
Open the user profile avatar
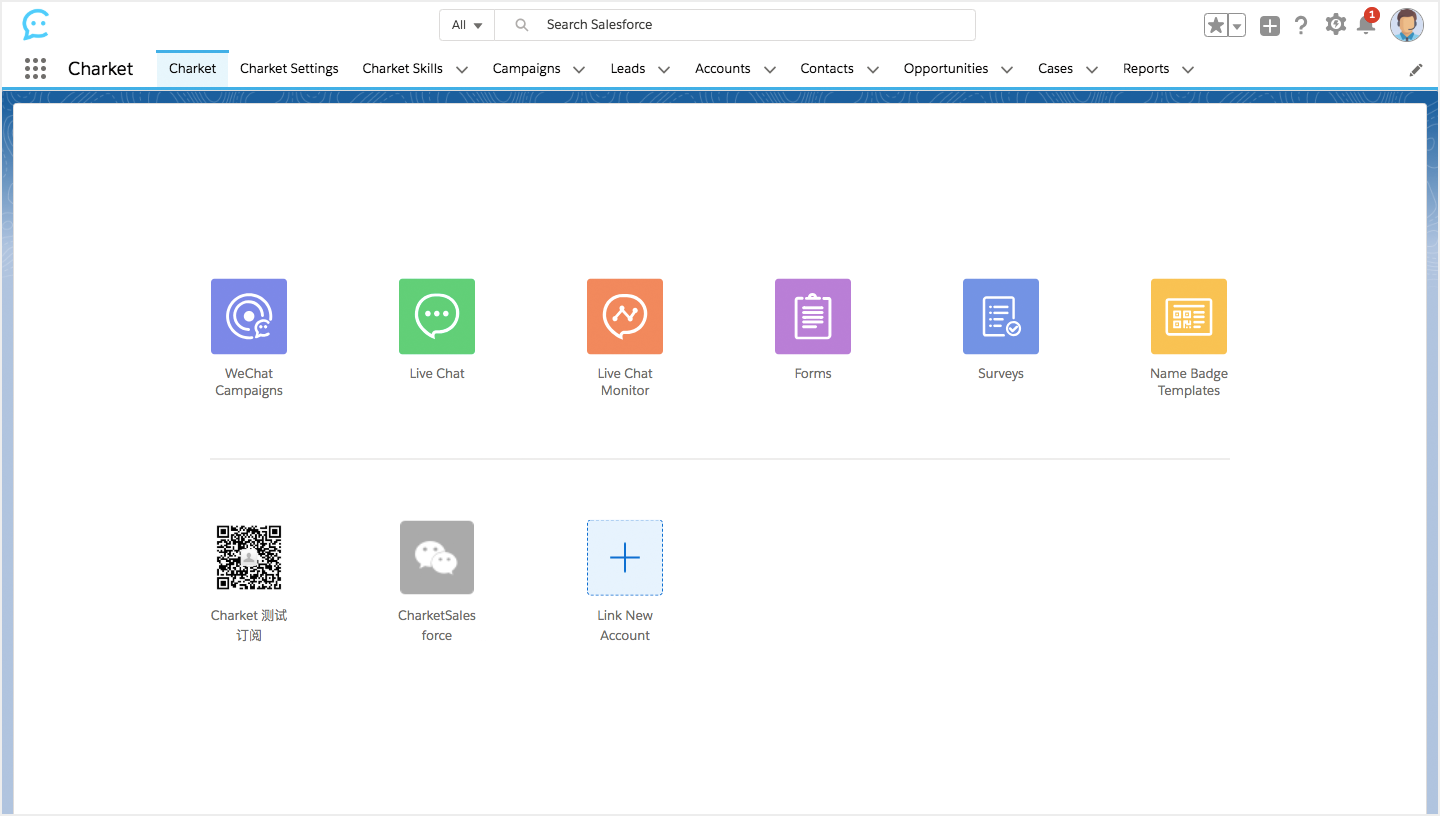point(1406,25)
